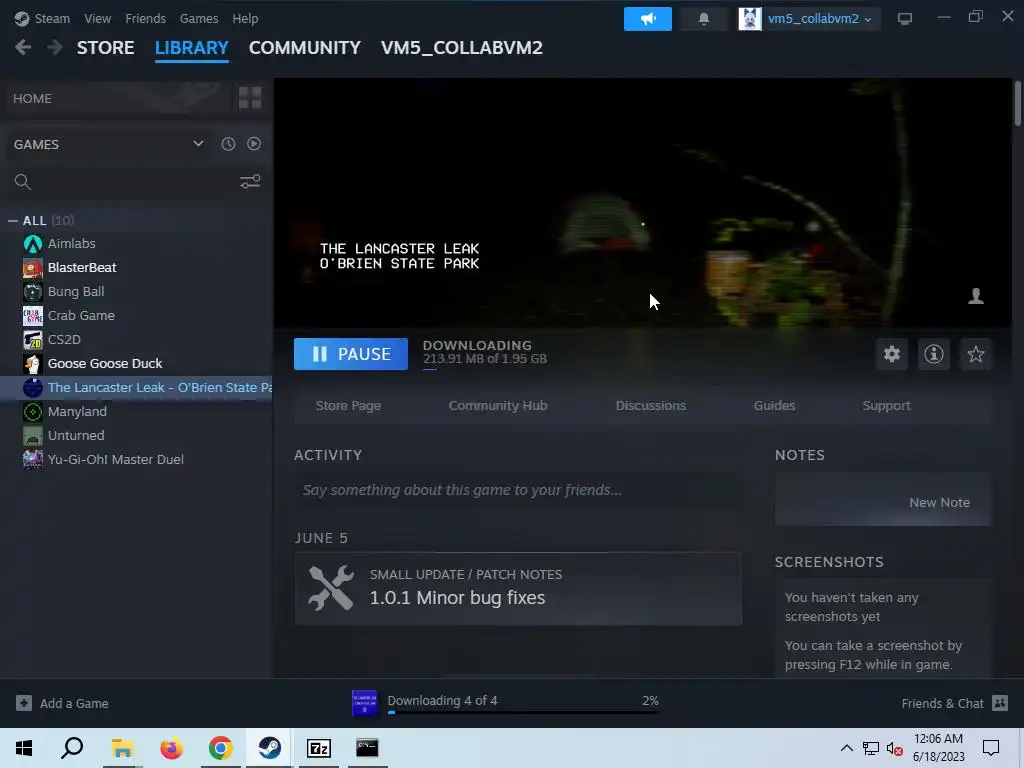Open the notifications bell
The height and width of the screenshot is (768, 1024).
703,19
